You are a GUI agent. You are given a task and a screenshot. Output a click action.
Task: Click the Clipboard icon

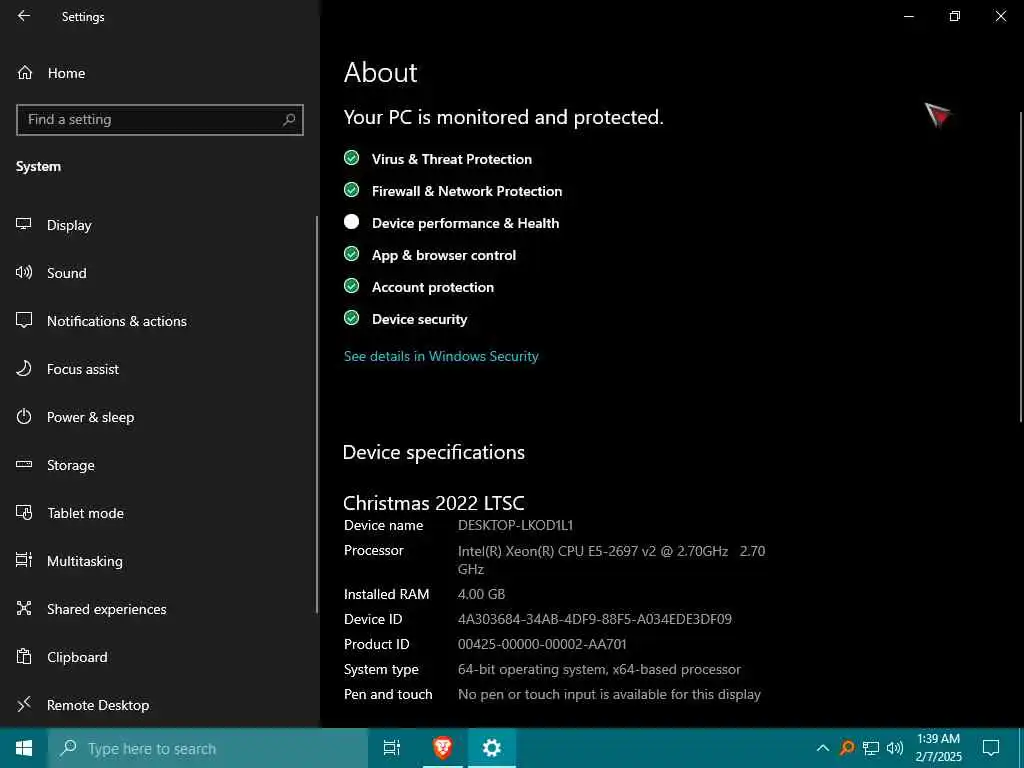pos(24,656)
